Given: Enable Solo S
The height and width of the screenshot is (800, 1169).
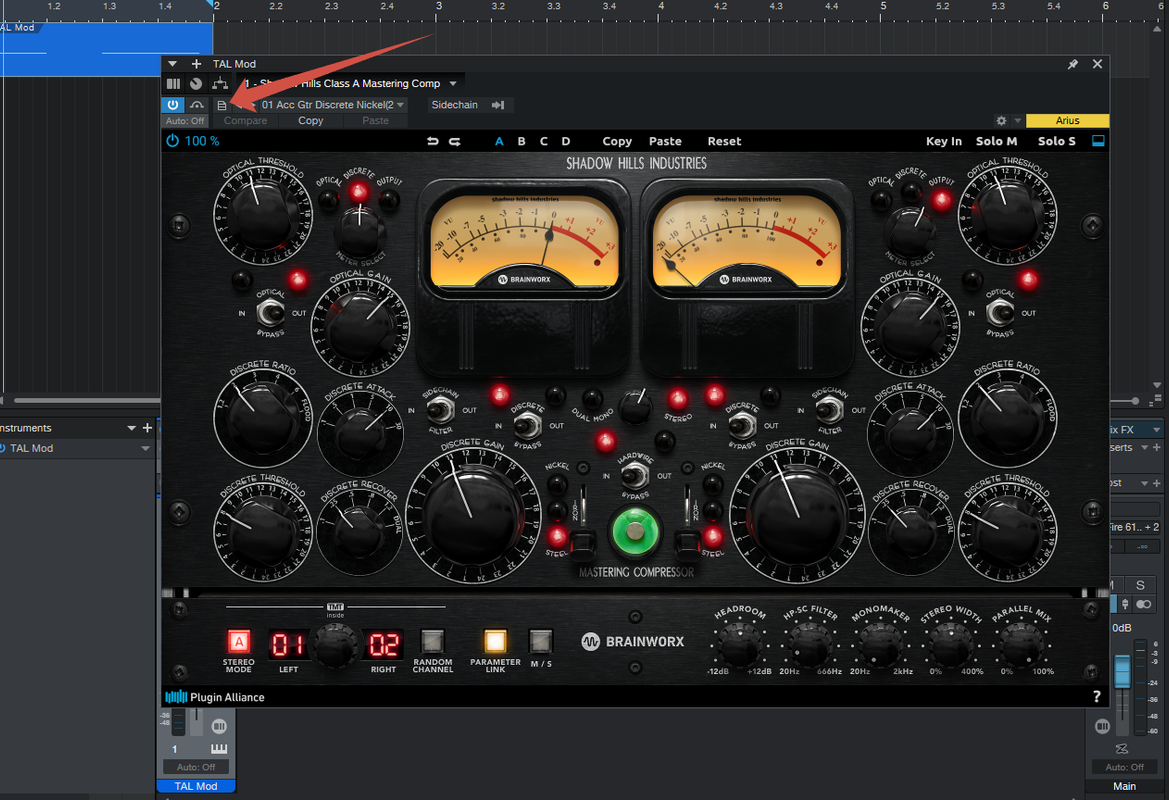Looking at the screenshot, I should point(1056,141).
